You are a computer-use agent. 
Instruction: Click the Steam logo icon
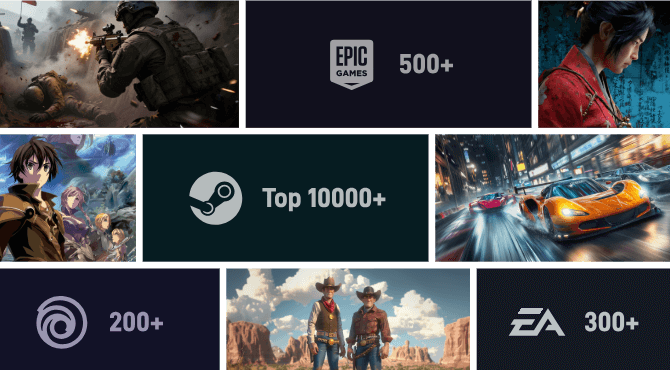coord(215,198)
